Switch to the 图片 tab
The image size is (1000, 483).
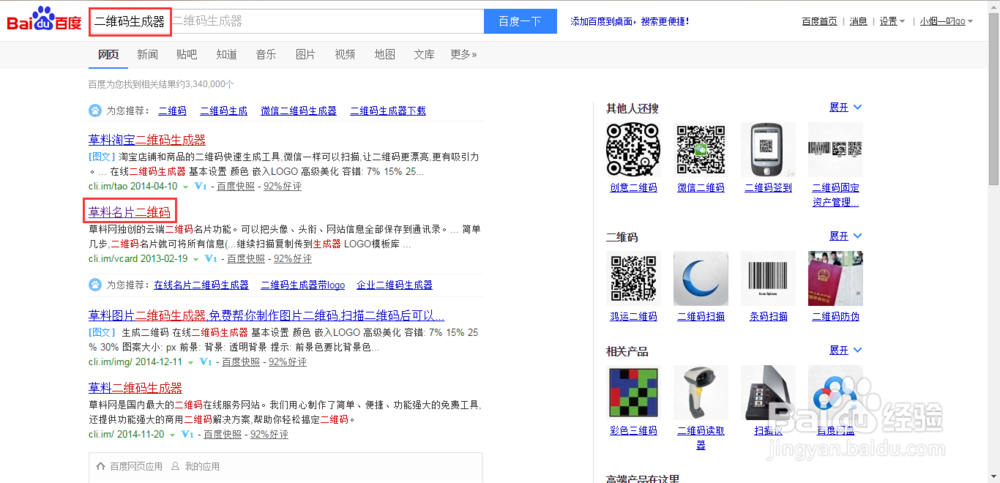[305, 54]
